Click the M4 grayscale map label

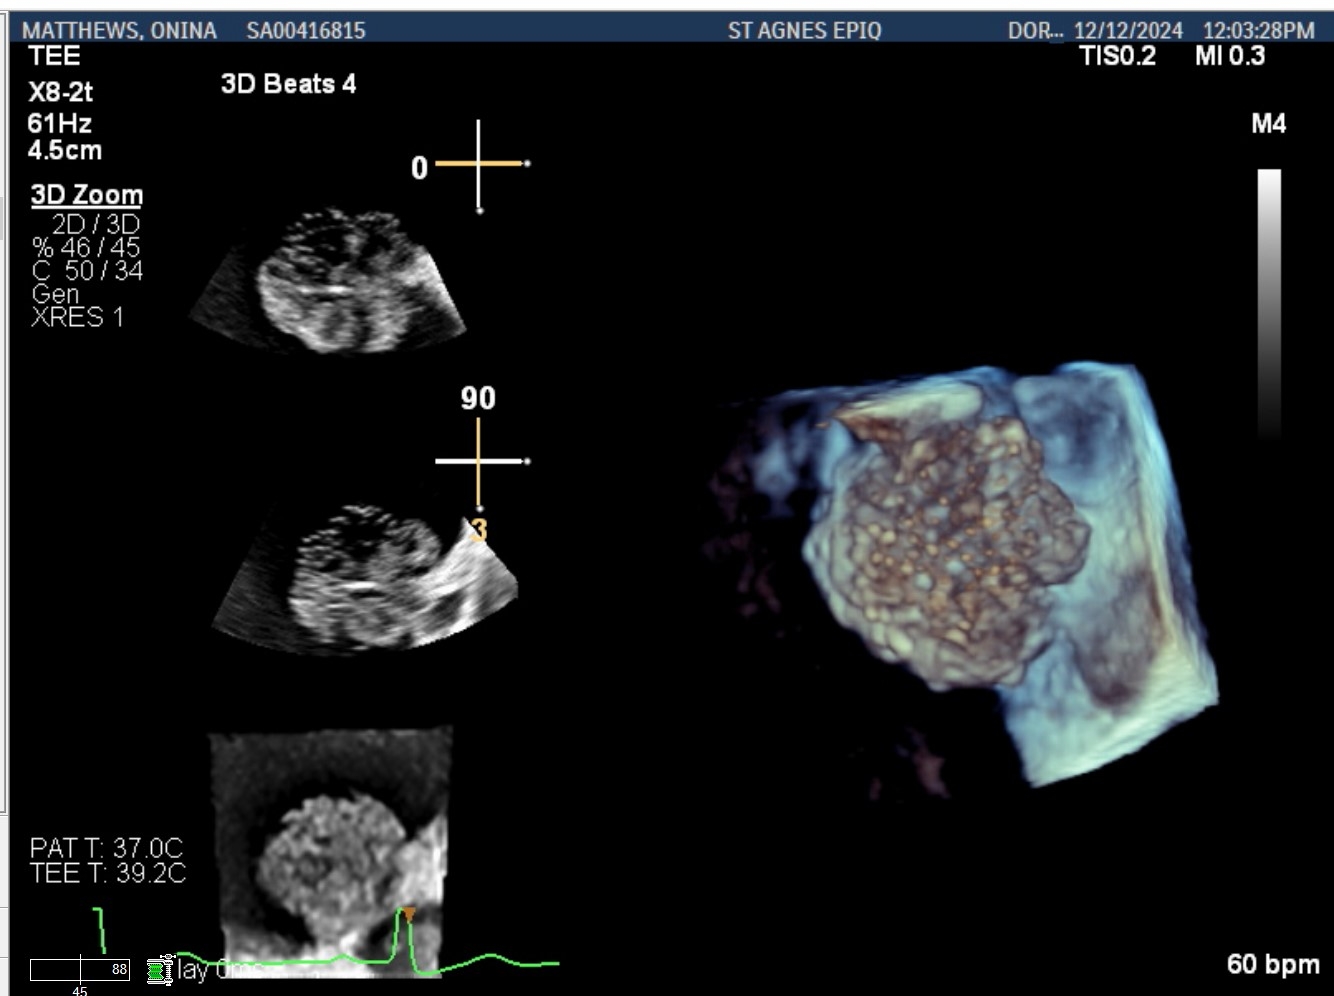click(1268, 124)
